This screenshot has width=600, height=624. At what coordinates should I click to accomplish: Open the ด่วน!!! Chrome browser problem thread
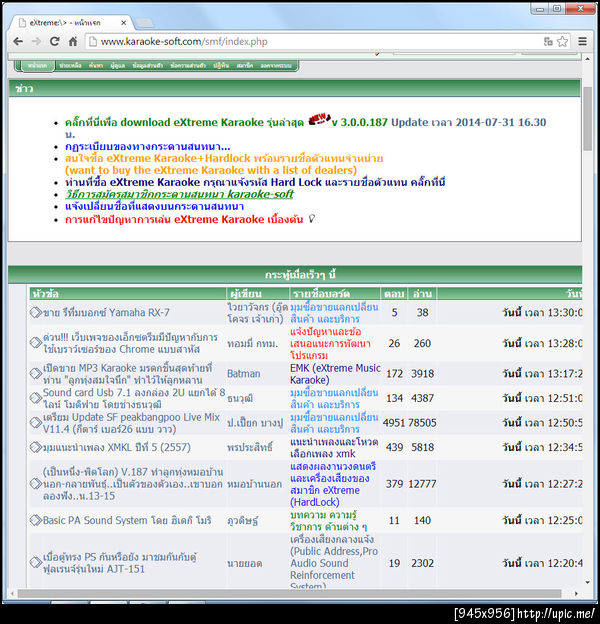(130, 343)
